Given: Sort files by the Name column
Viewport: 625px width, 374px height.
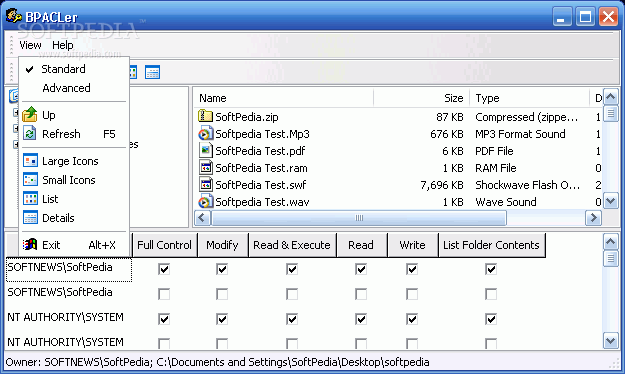Looking at the screenshot, I should 284,98.
